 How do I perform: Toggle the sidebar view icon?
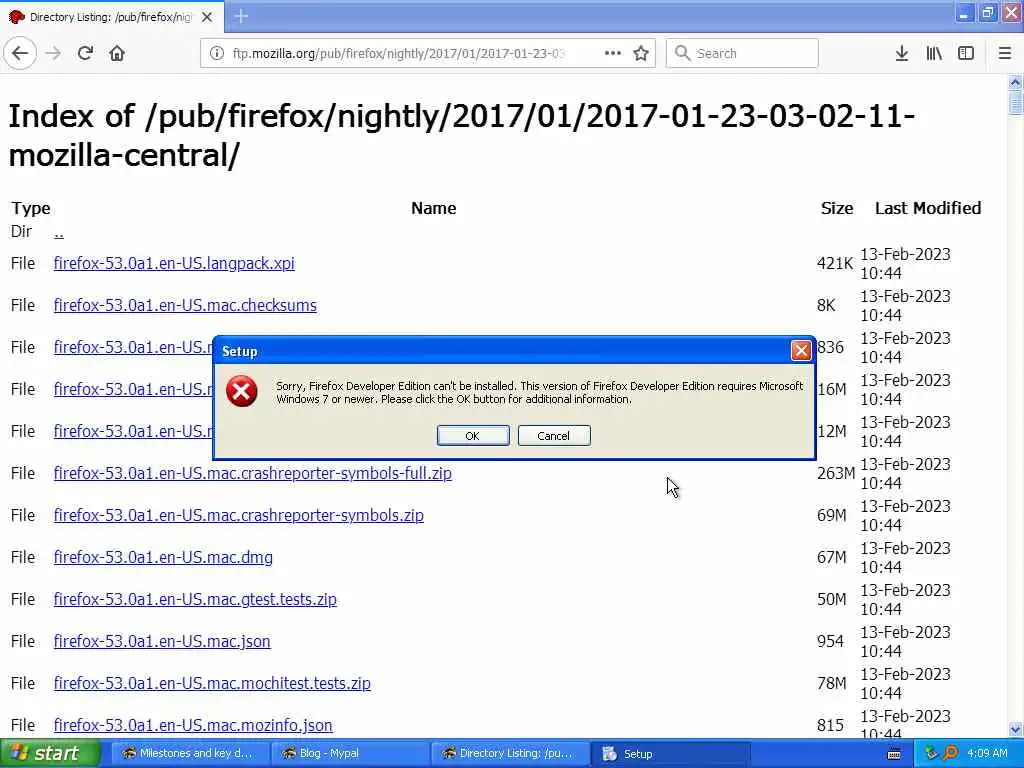pyautogui.click(x=966, y=53)
